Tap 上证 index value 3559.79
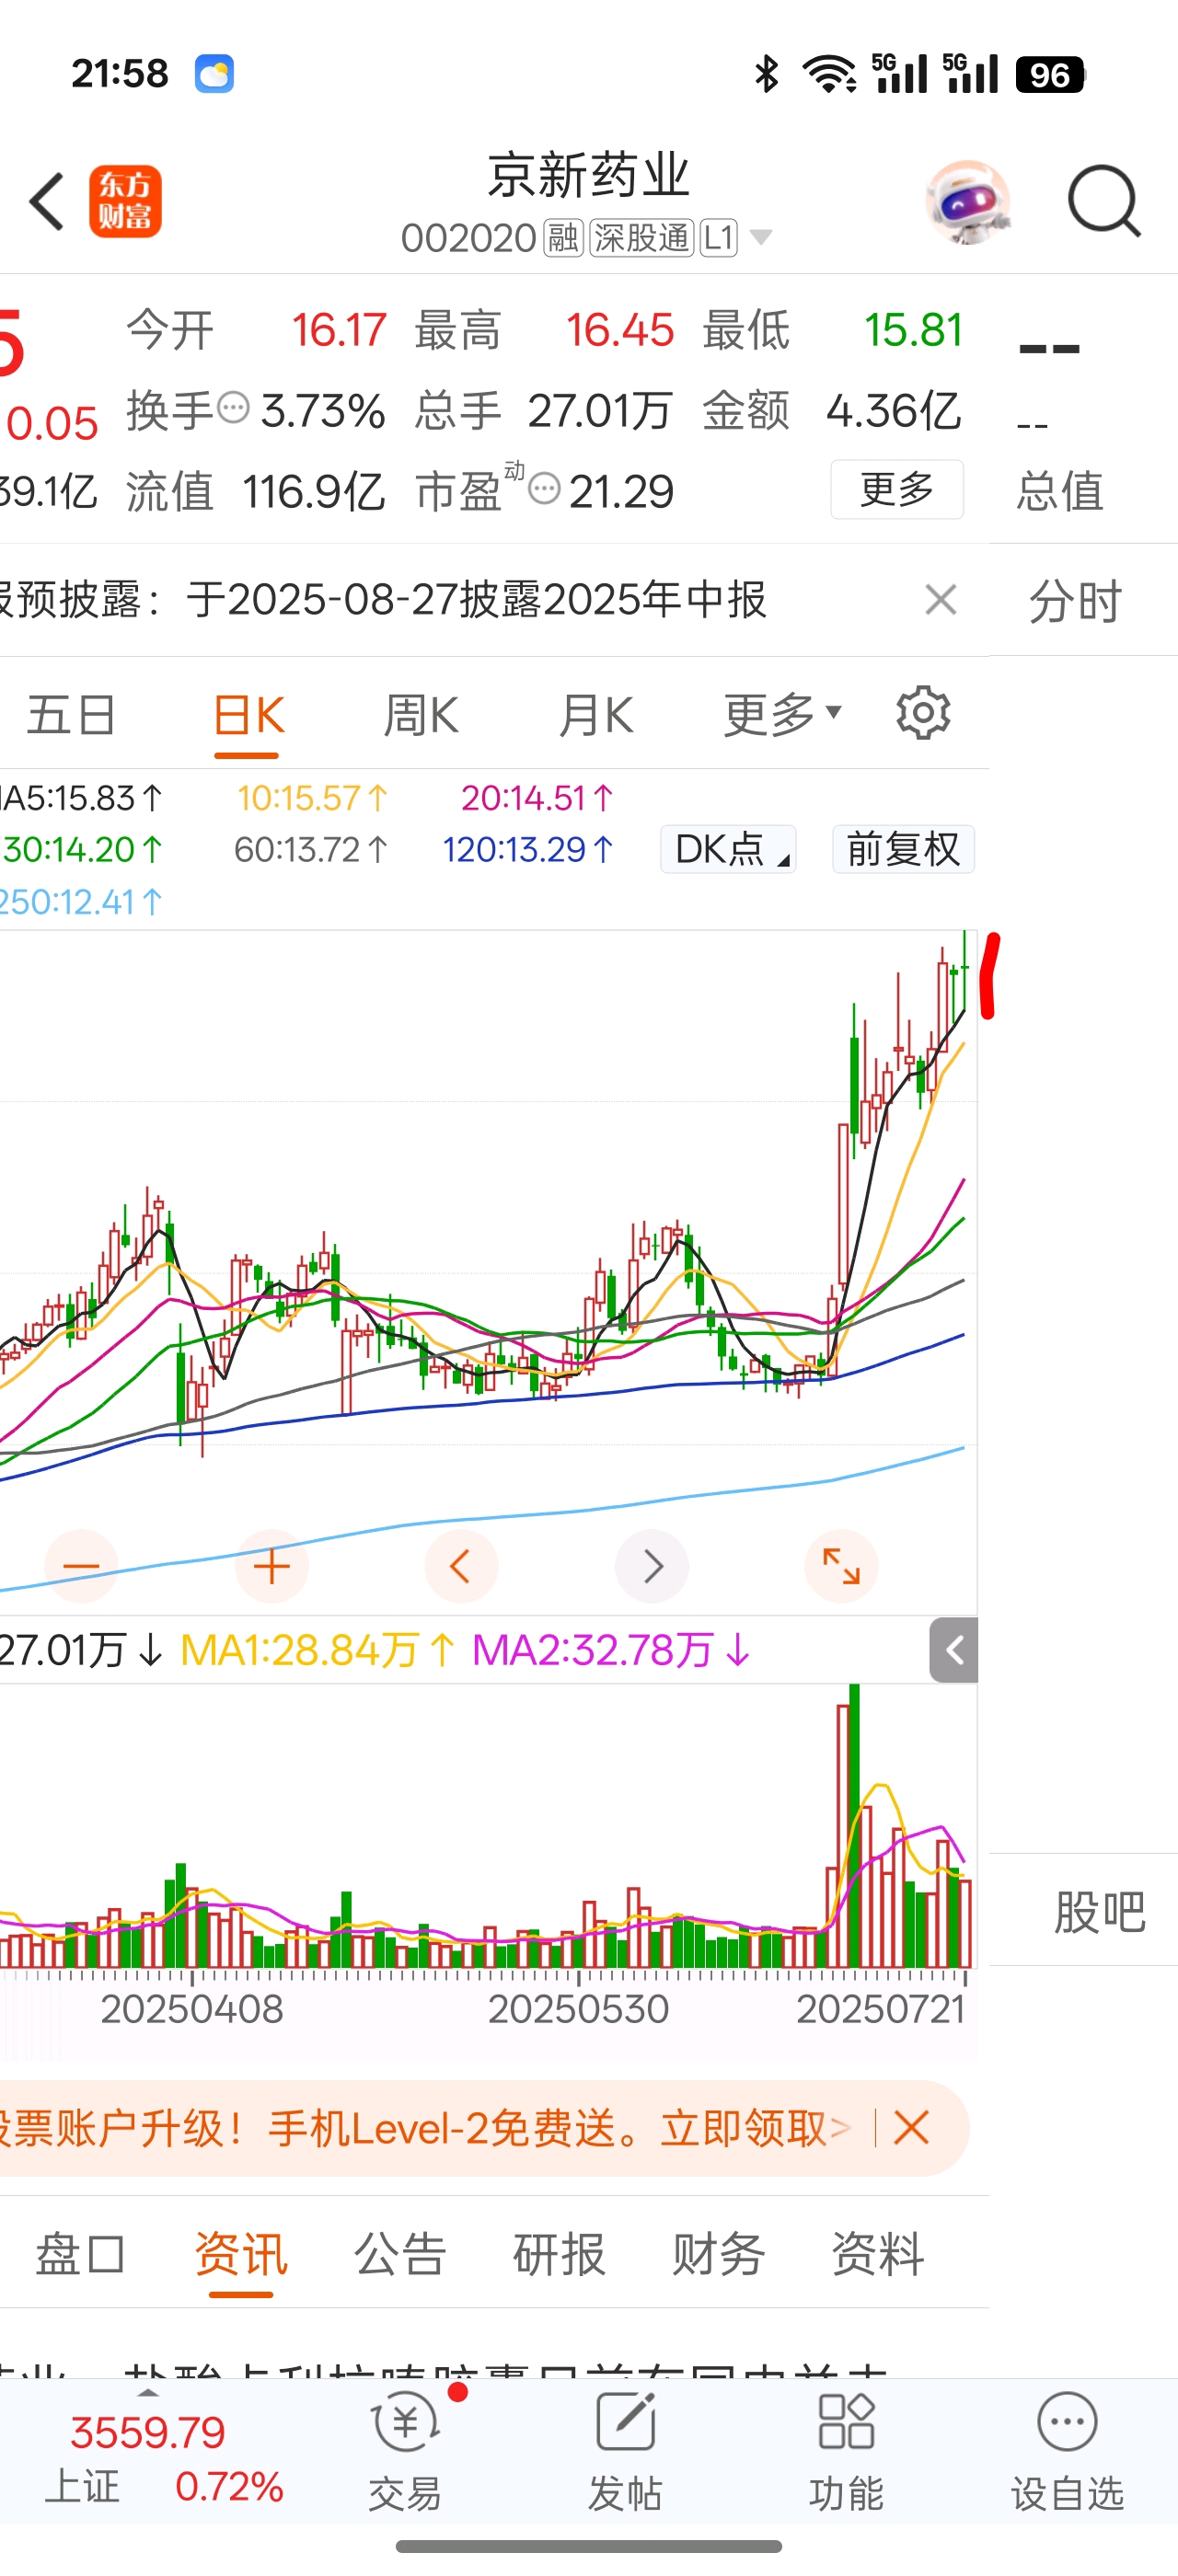This screenshot has width=1178, height=2576. (148, 2432)
